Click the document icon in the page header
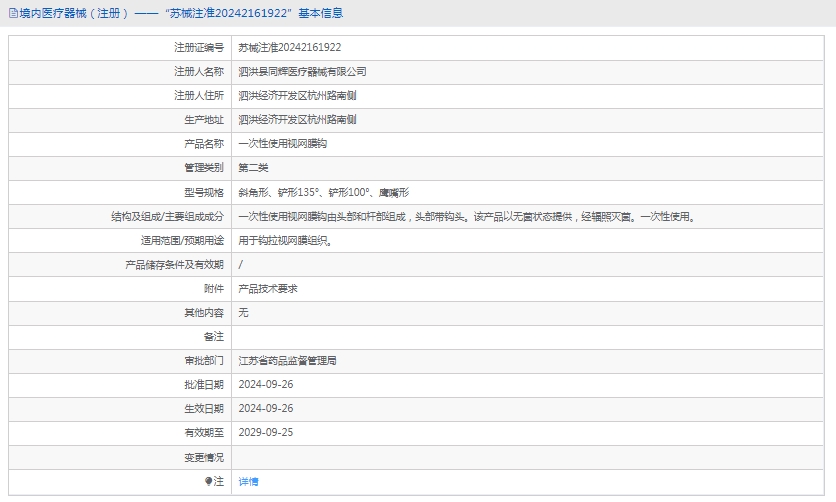This screenshot has height=502, width=836. pos(12,13)
